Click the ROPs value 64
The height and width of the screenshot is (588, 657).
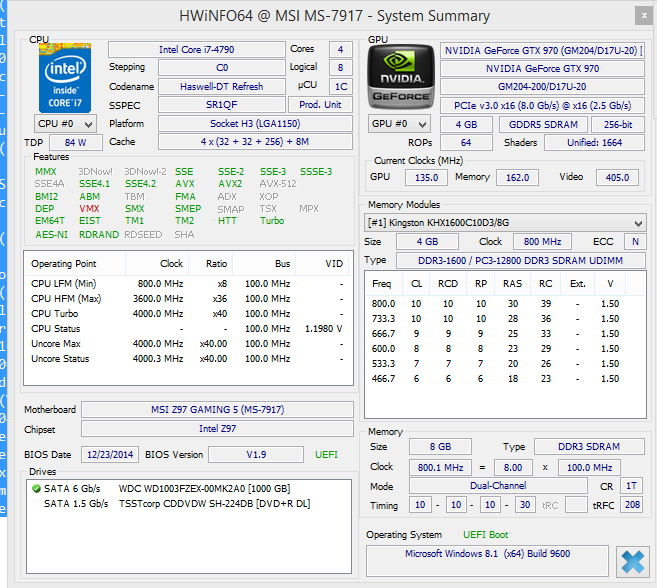[x=466, y=143]
